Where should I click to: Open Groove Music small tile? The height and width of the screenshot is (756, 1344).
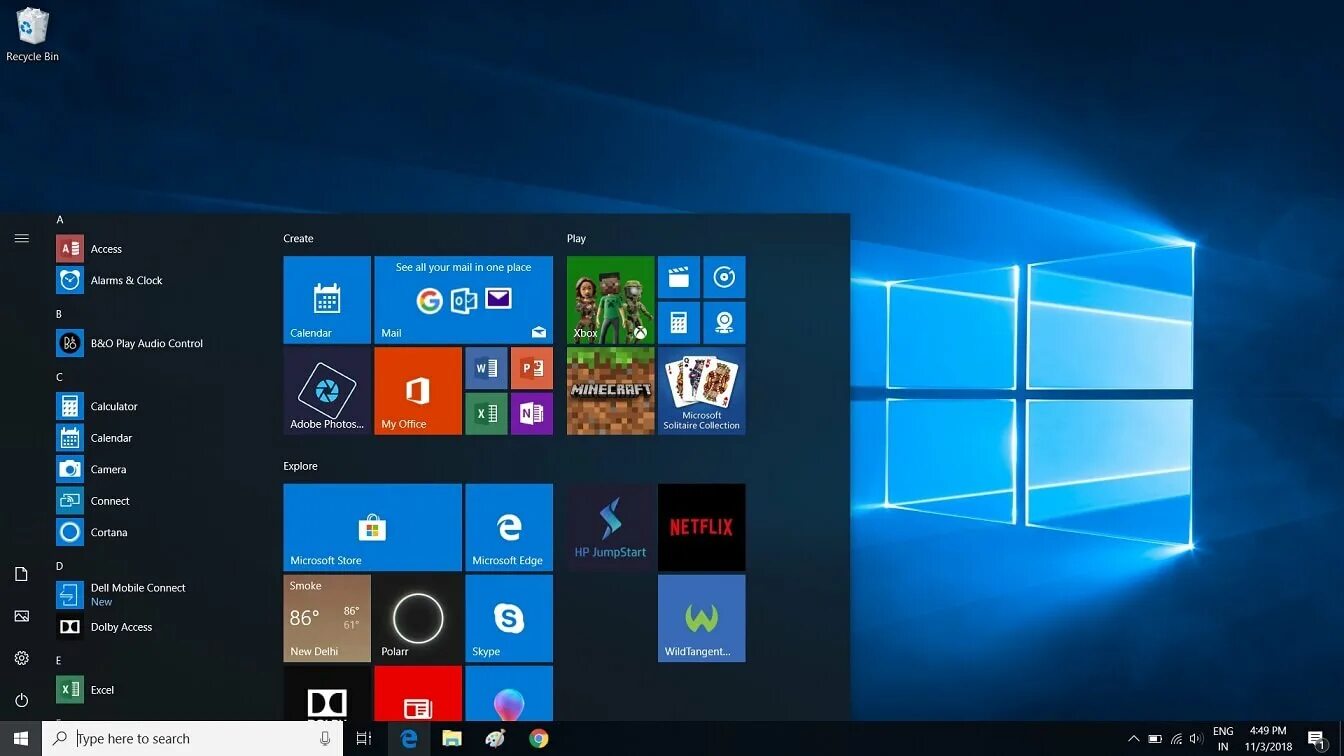(x=724, y=277)
